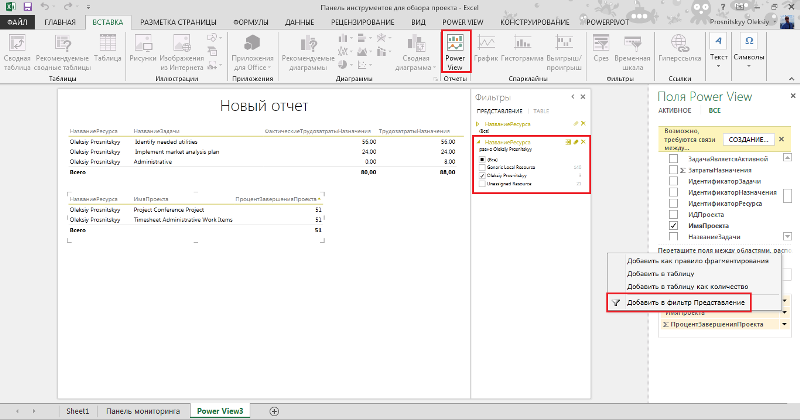The height and width of the screenshot is (420, 800).
Task: Open Рекомендуемые диаграммы
Action: [308, 52]
